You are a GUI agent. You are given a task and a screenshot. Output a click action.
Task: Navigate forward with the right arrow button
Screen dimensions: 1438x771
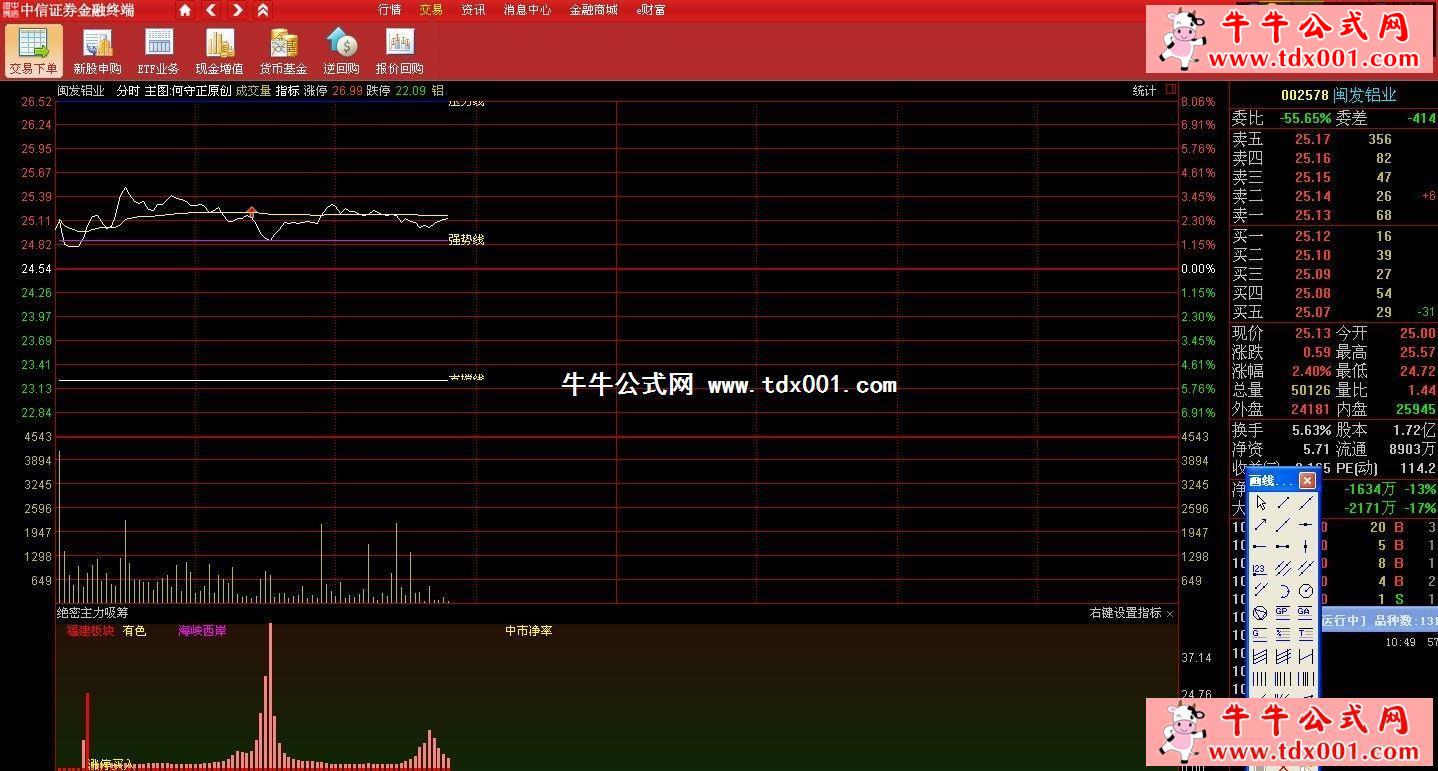[x=237, y=10]
